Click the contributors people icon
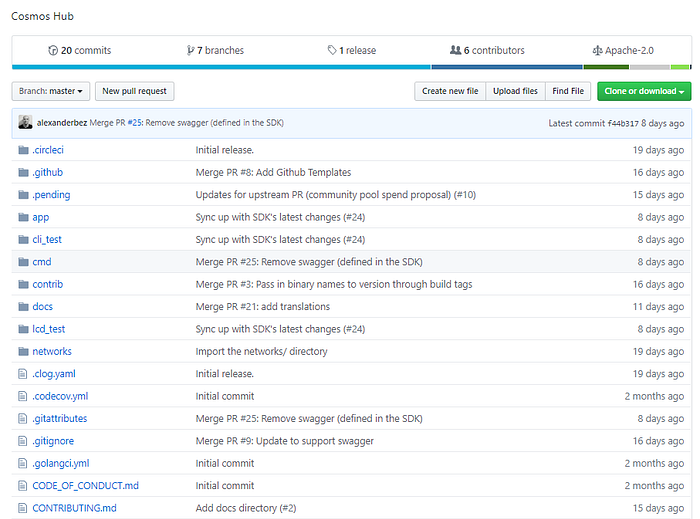Viewport: 700px width, 519px height. tap(455, 50)
